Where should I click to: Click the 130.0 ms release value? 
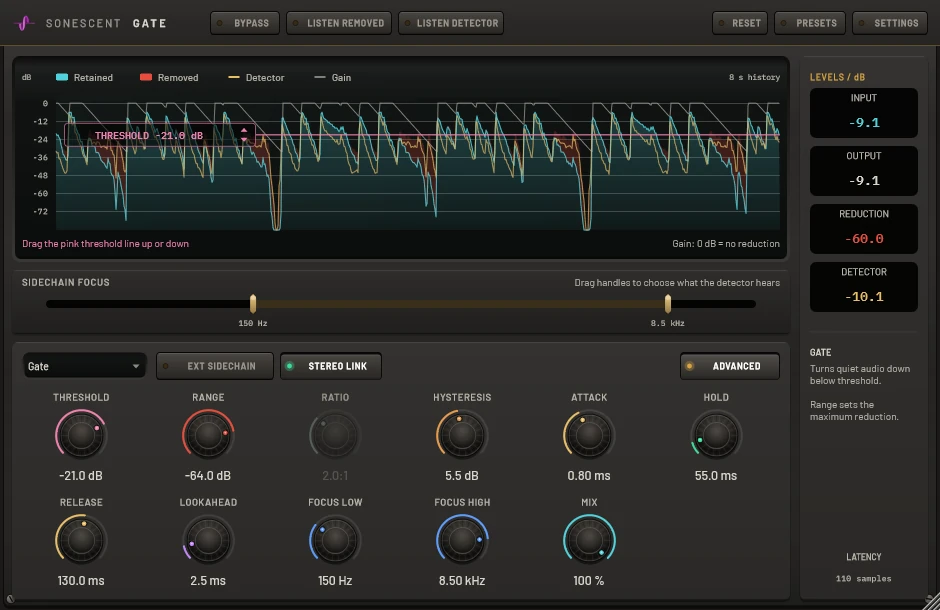81,581
